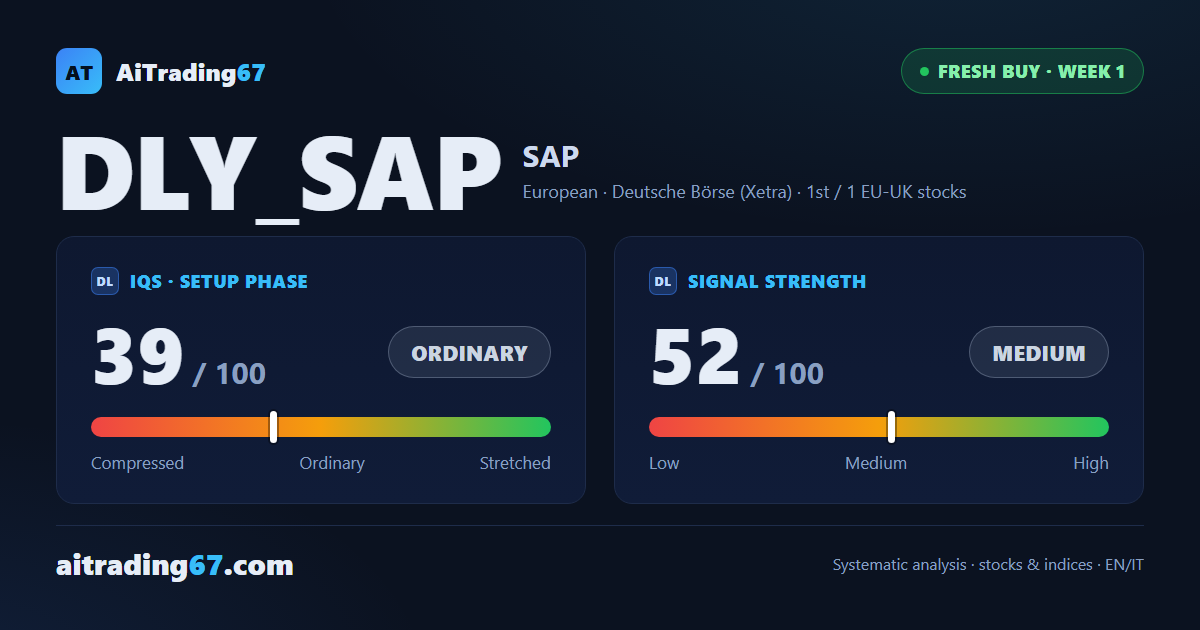The height and width of the screenshot is (630, 1200).
Task: Click the SIGNAL STRENGTH title
Action: (777, 282)
